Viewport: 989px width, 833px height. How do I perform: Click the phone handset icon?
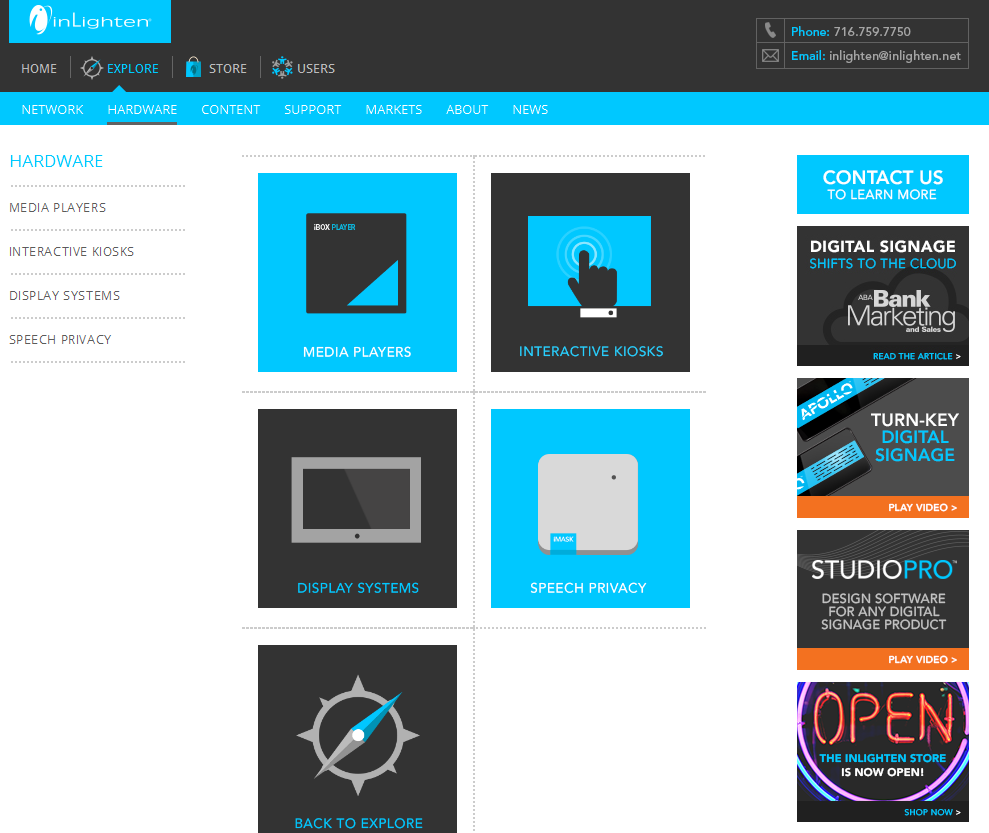(769, 30)
